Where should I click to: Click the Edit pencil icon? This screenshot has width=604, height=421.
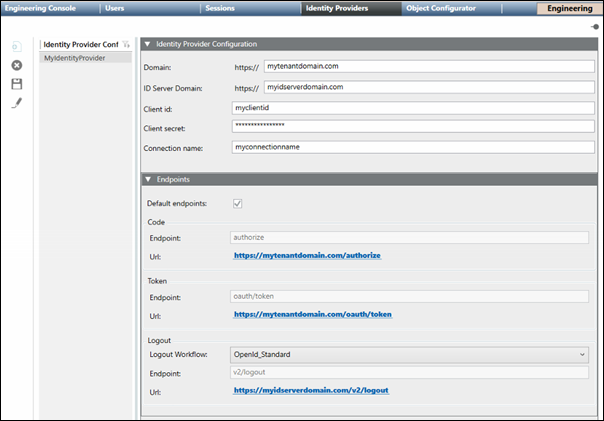pos(16,103)
